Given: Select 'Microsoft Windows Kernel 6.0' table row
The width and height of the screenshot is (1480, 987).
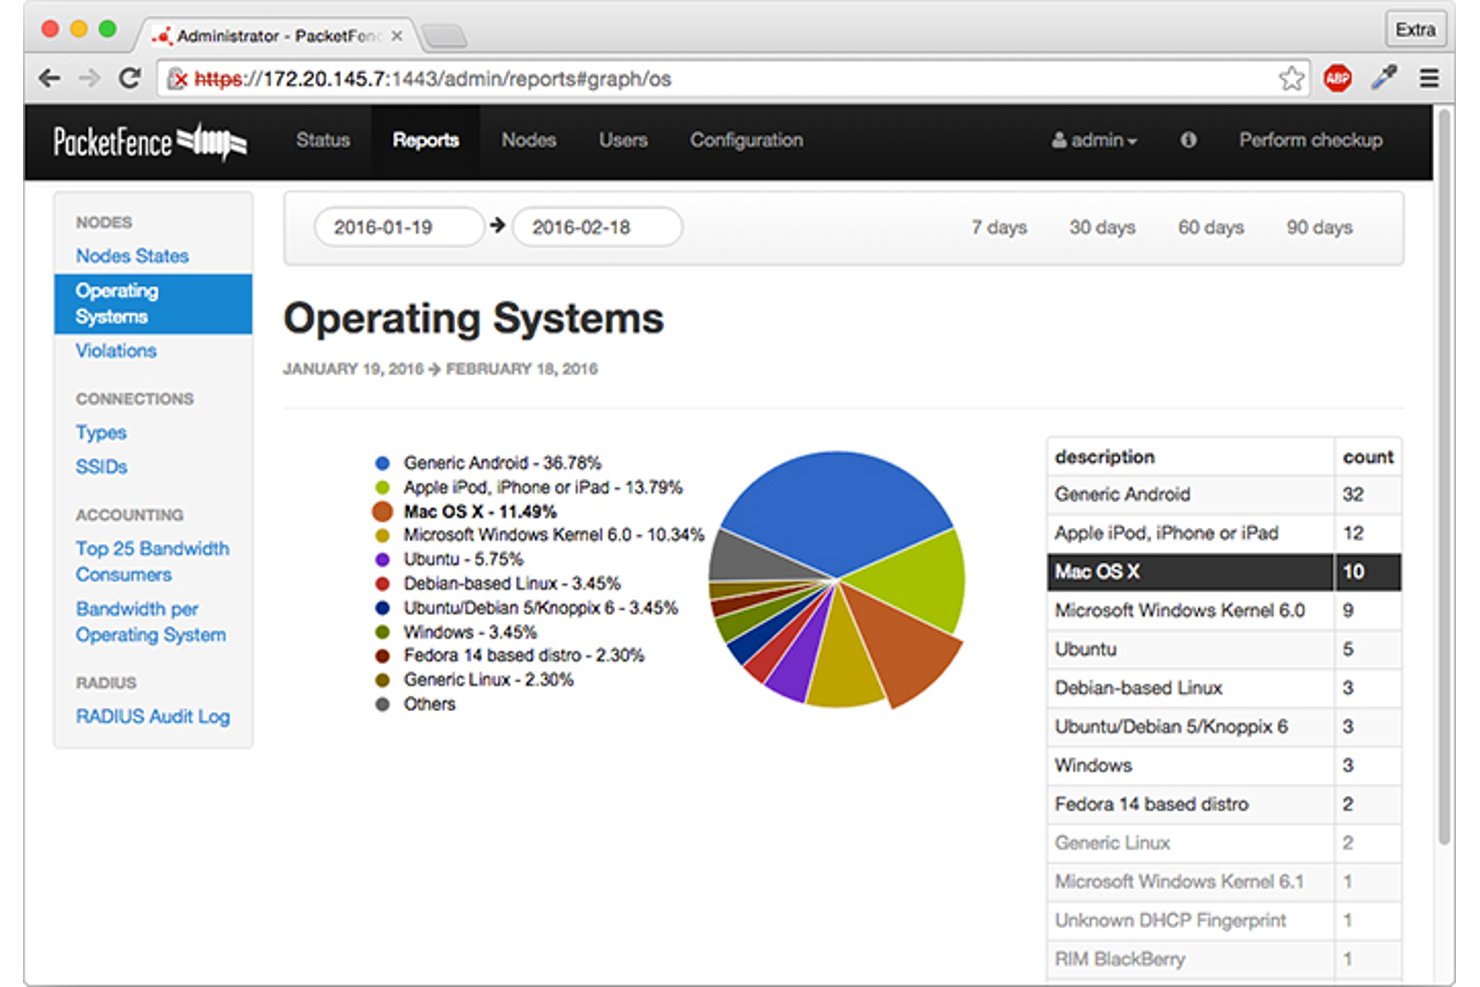Looking at the screenshot, I should pos(1224,610).
